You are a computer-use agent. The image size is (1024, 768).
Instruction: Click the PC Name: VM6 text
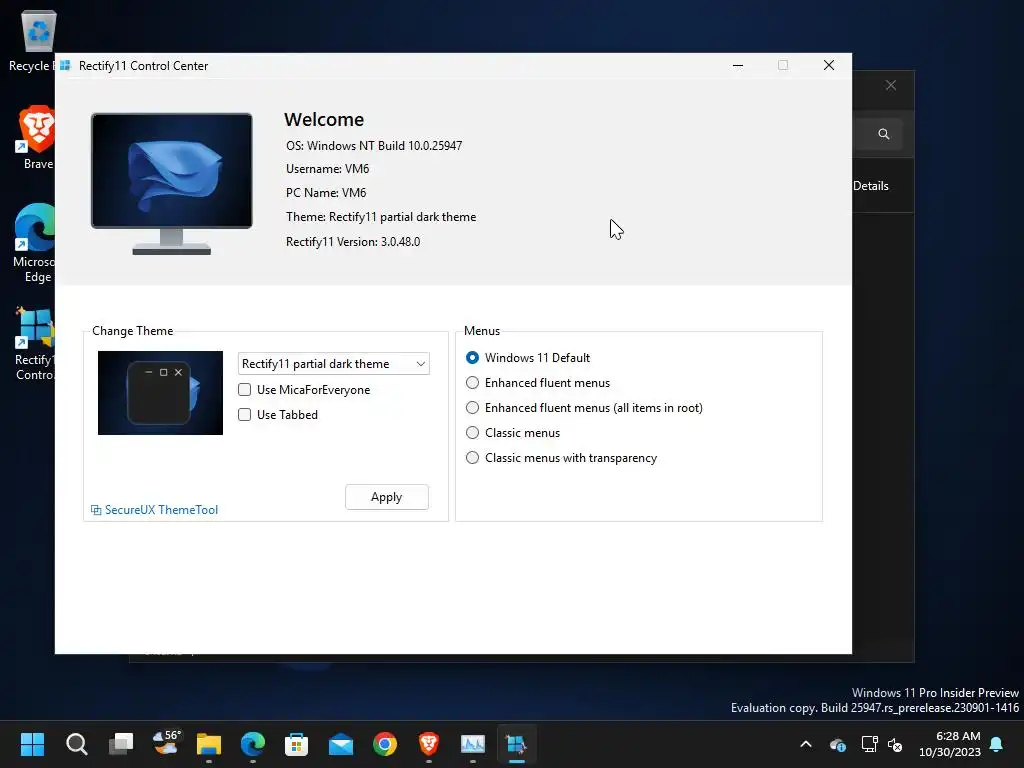tap(326, 193)
